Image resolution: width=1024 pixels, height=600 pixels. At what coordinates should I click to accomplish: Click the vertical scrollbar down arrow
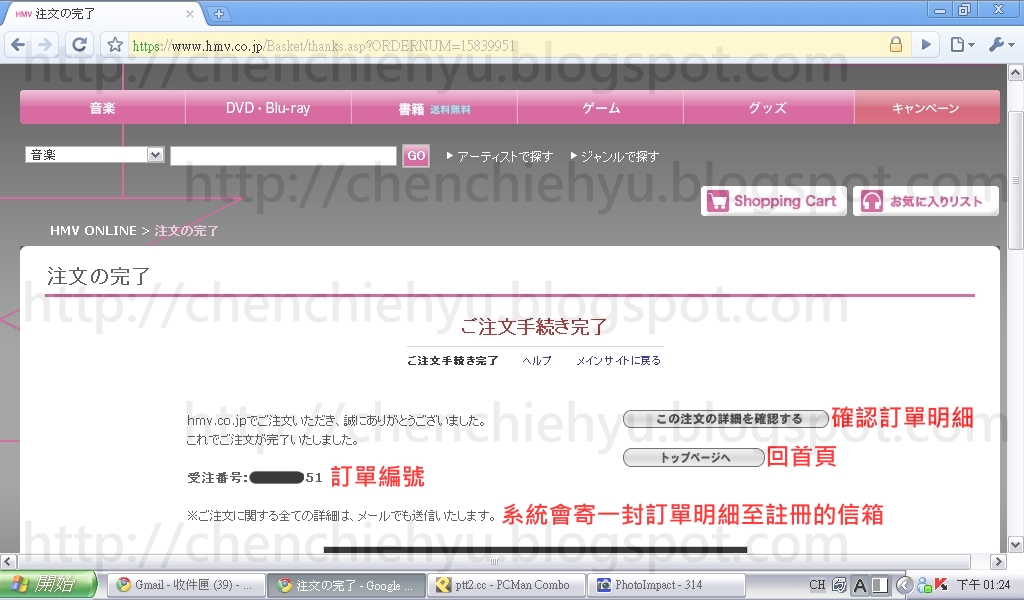tap(1015, 544)
